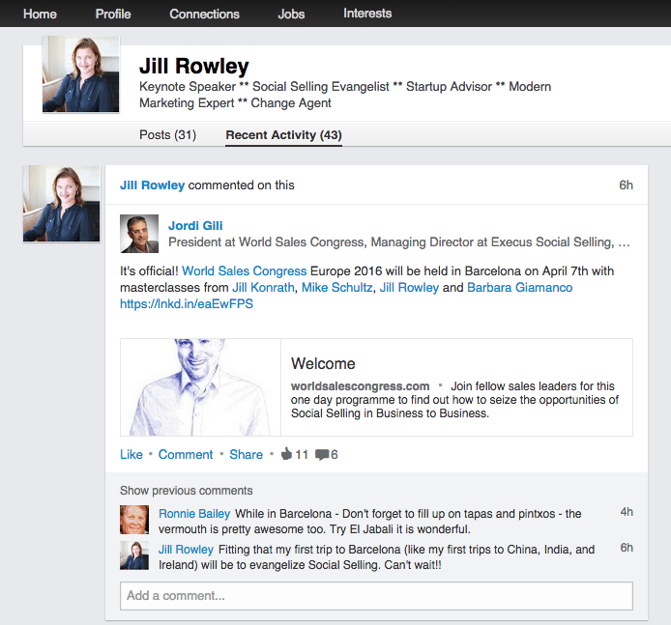Screen dimensions: 671x625
Task: Click the comment bubble count icon
Action: click(322, 454)
